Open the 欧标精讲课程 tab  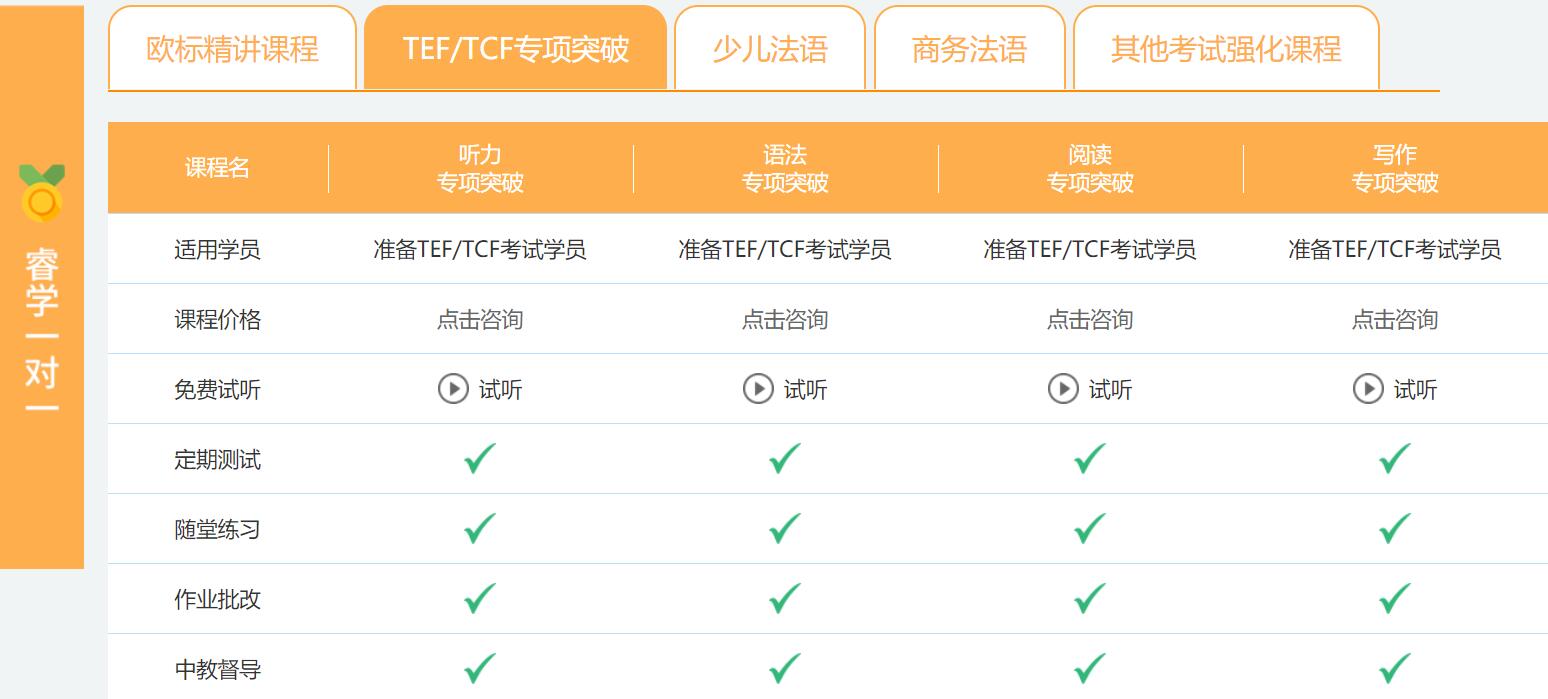click(x=232, y=46)
